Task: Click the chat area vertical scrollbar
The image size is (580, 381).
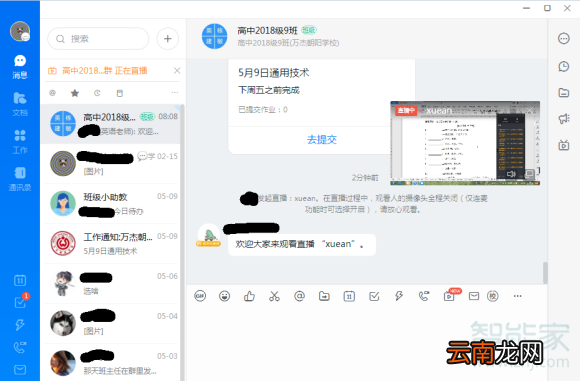Action: (545, 273)
